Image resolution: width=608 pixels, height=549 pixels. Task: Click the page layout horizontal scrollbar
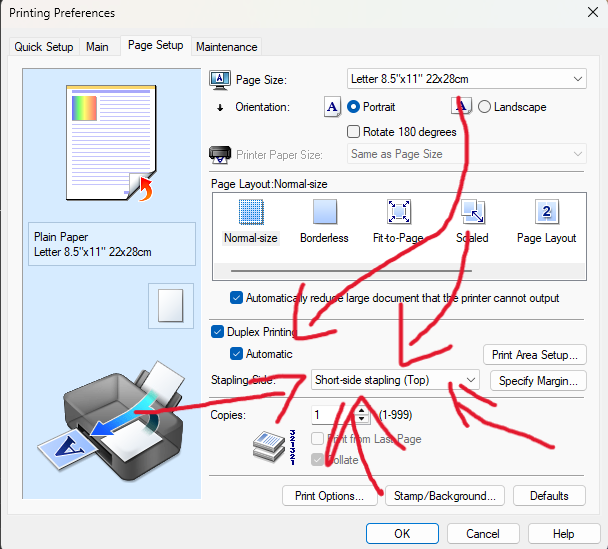(400, 270)
